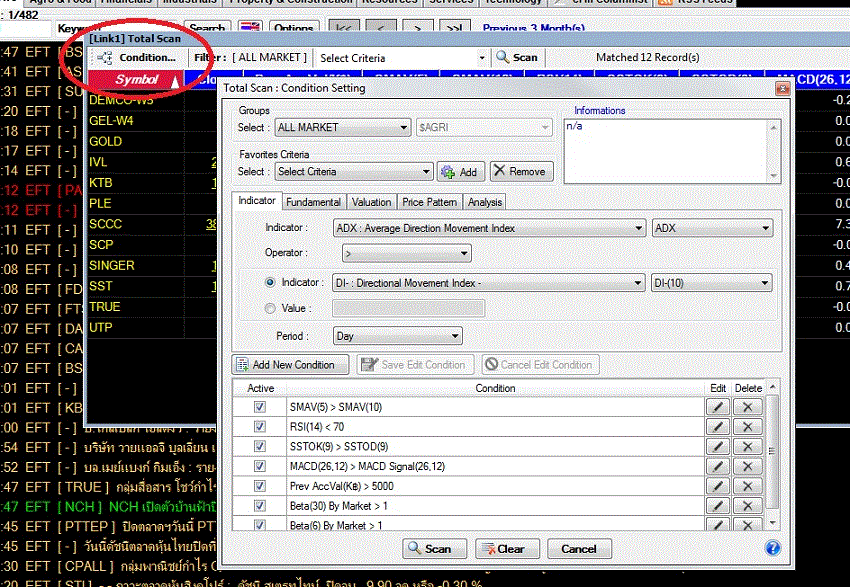The height and width of the screenshot is (587, 850).
Task: Delete the Beta(30) By Market condition
Action: [x=748, y=506]
